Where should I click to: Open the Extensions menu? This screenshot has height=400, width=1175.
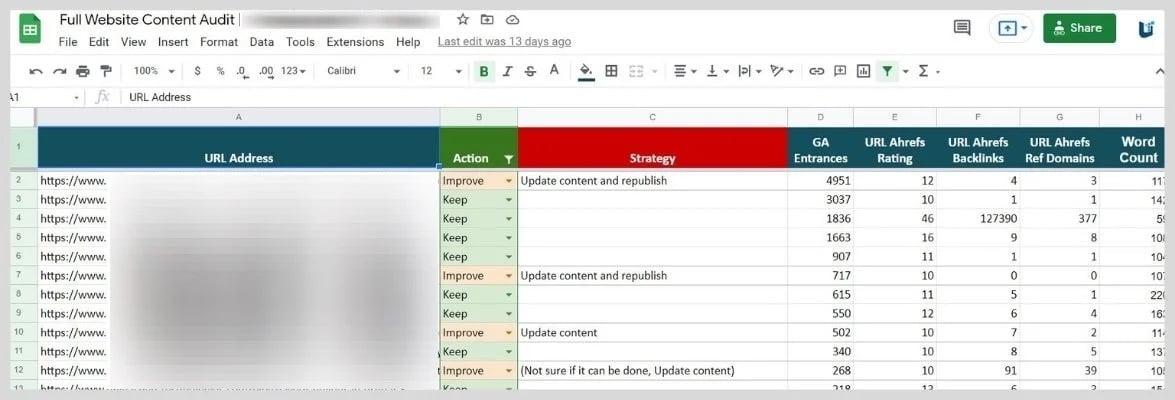(355, 42)
